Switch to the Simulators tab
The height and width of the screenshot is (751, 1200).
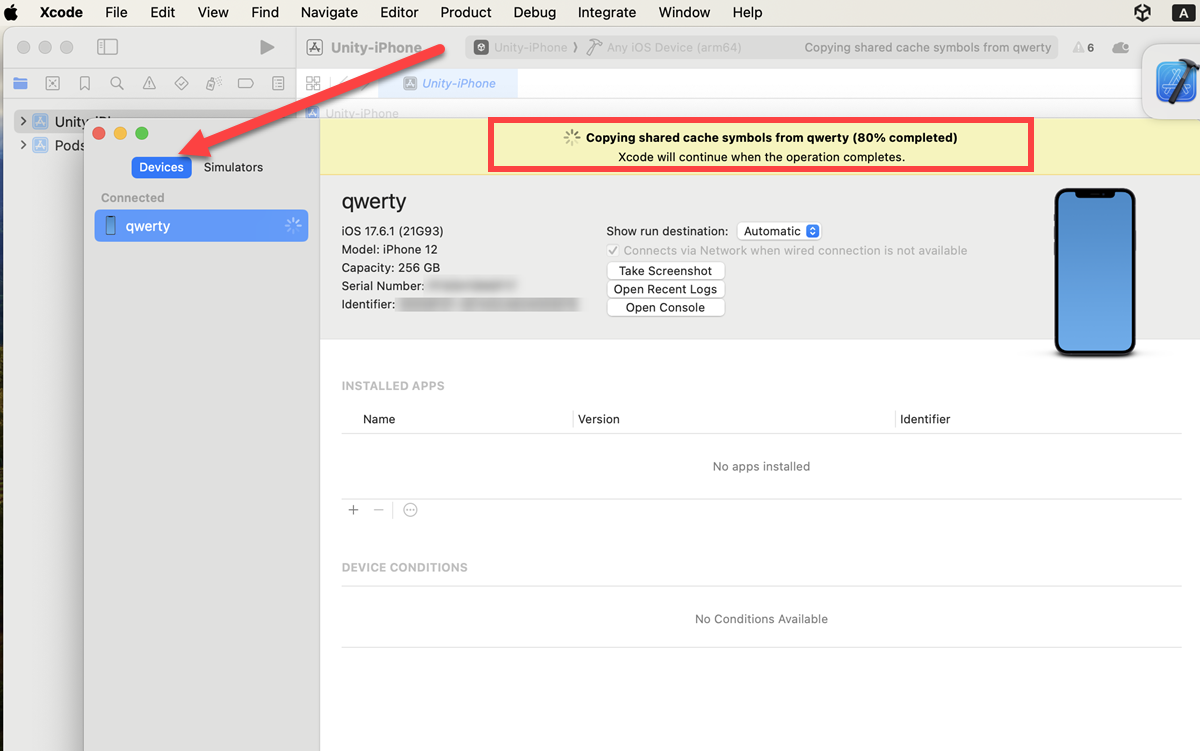233,167
